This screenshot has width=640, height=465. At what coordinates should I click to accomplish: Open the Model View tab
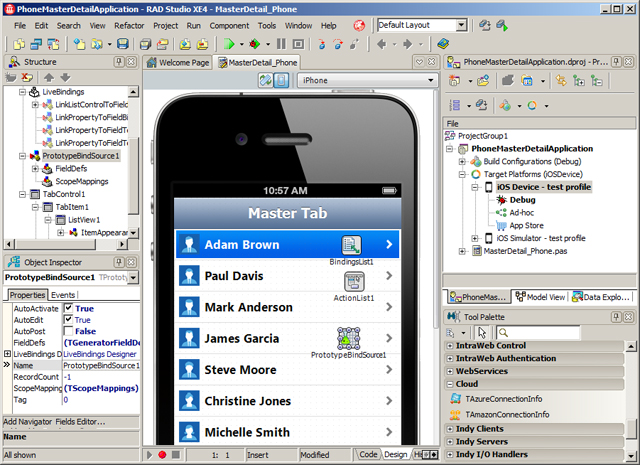(540, 297)
